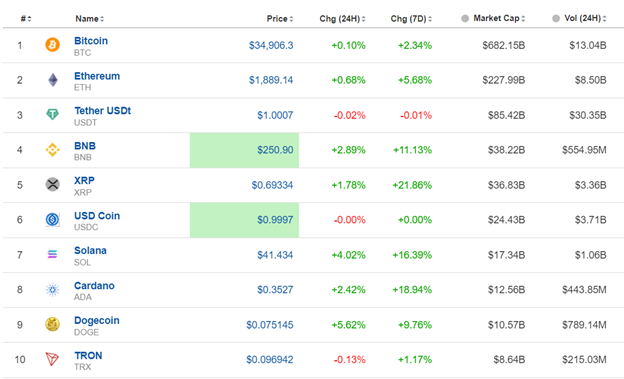Sort by Vol (24H) column header

tap(585, 18)
